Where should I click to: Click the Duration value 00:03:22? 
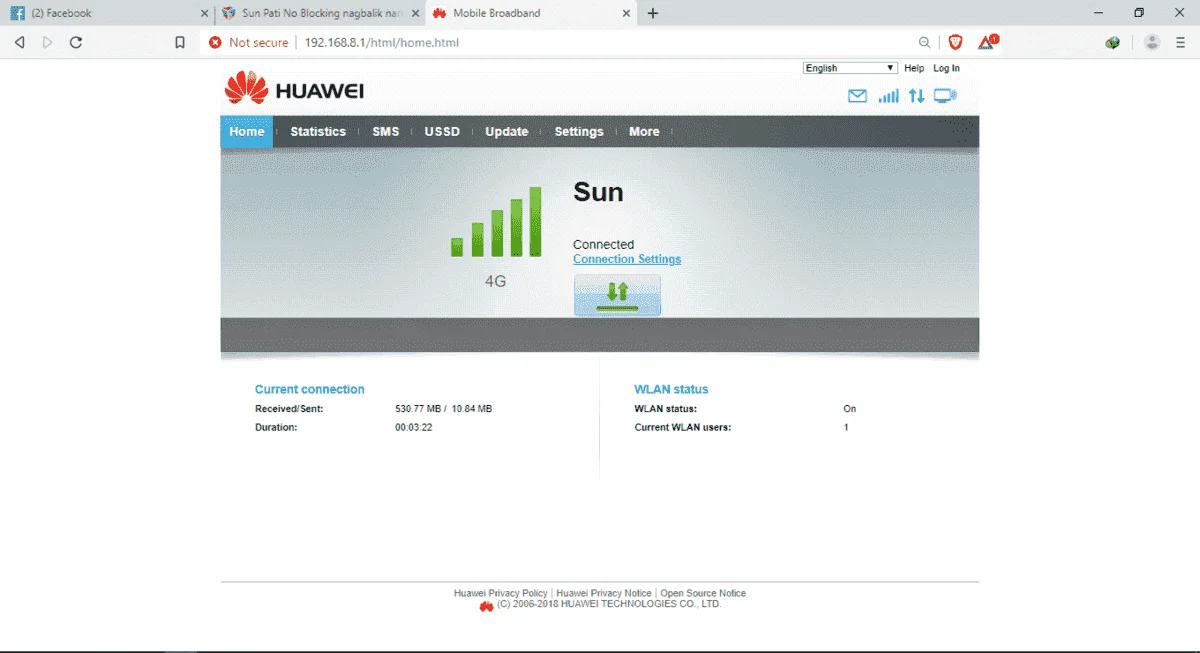coord(414,427)
